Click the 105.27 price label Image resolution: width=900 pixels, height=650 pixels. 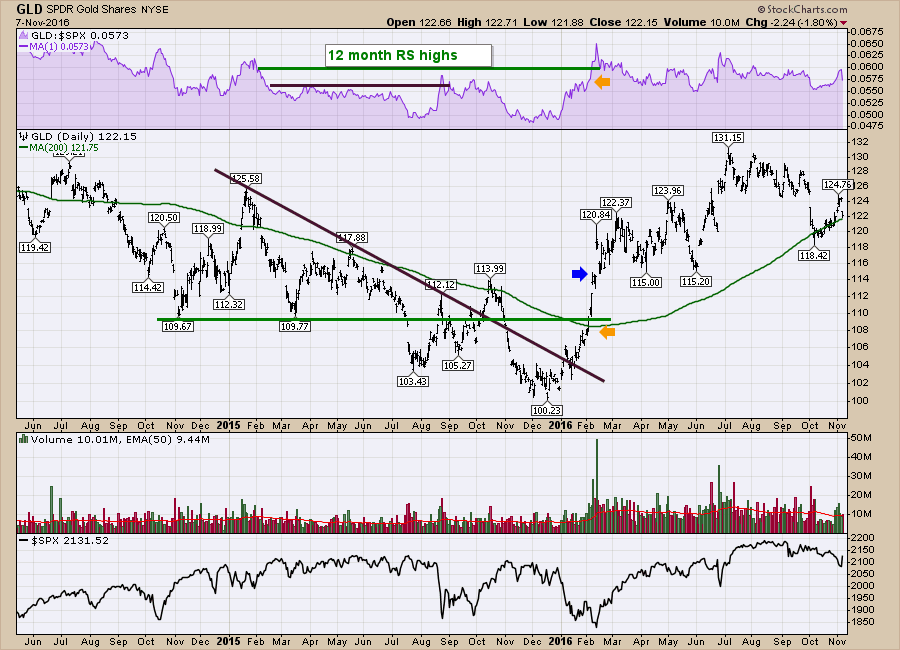[457, 365]
